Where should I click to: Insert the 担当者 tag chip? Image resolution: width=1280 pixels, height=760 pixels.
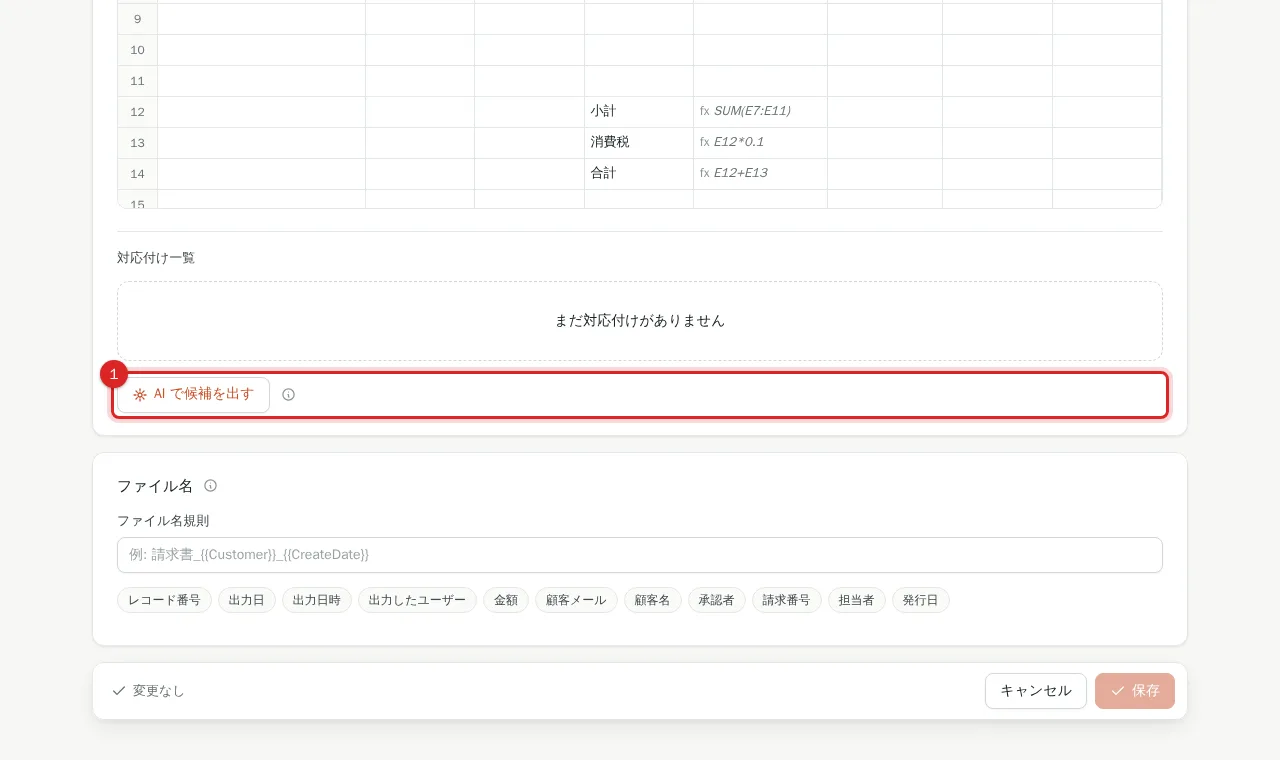pos(857,600)
